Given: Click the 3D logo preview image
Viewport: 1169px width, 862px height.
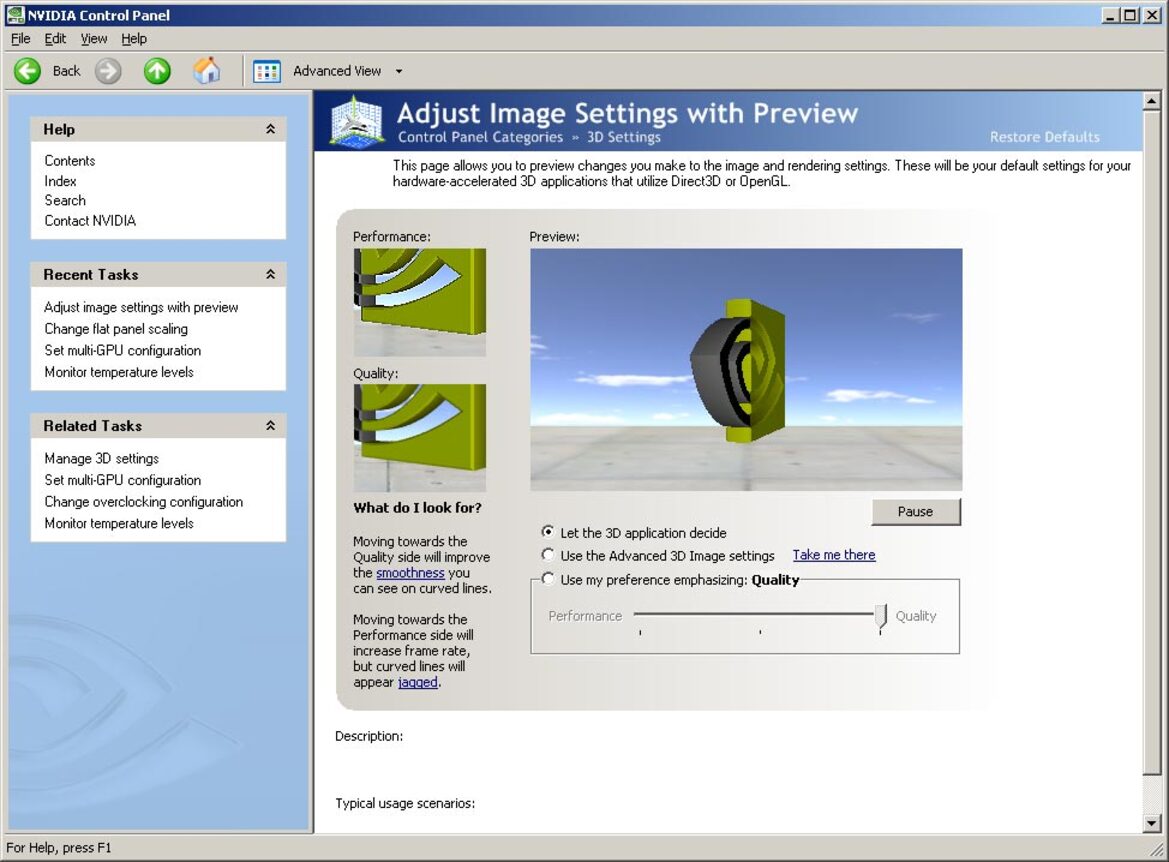Looking at the screenshot, I should (x=746, y=369).
